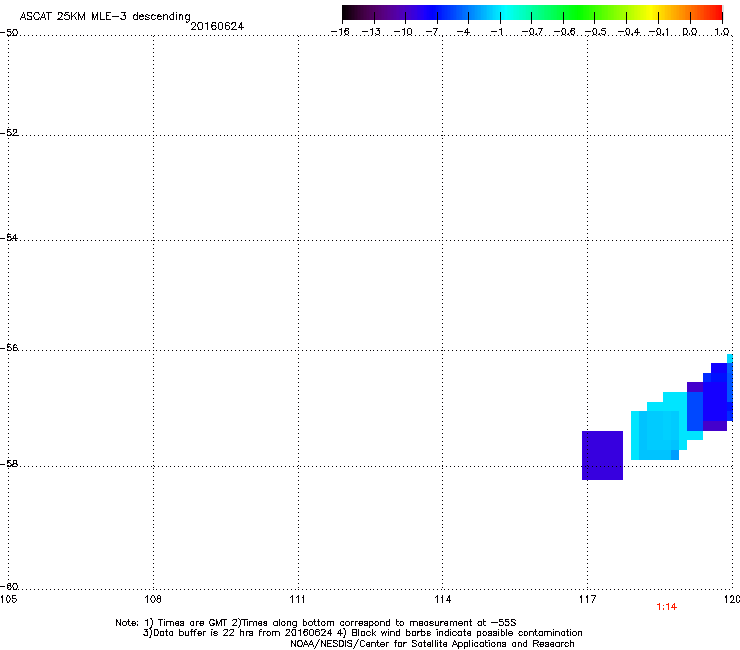Click the red '1:14' swath time label
The image size is (740, 650).
coord(666,607)
